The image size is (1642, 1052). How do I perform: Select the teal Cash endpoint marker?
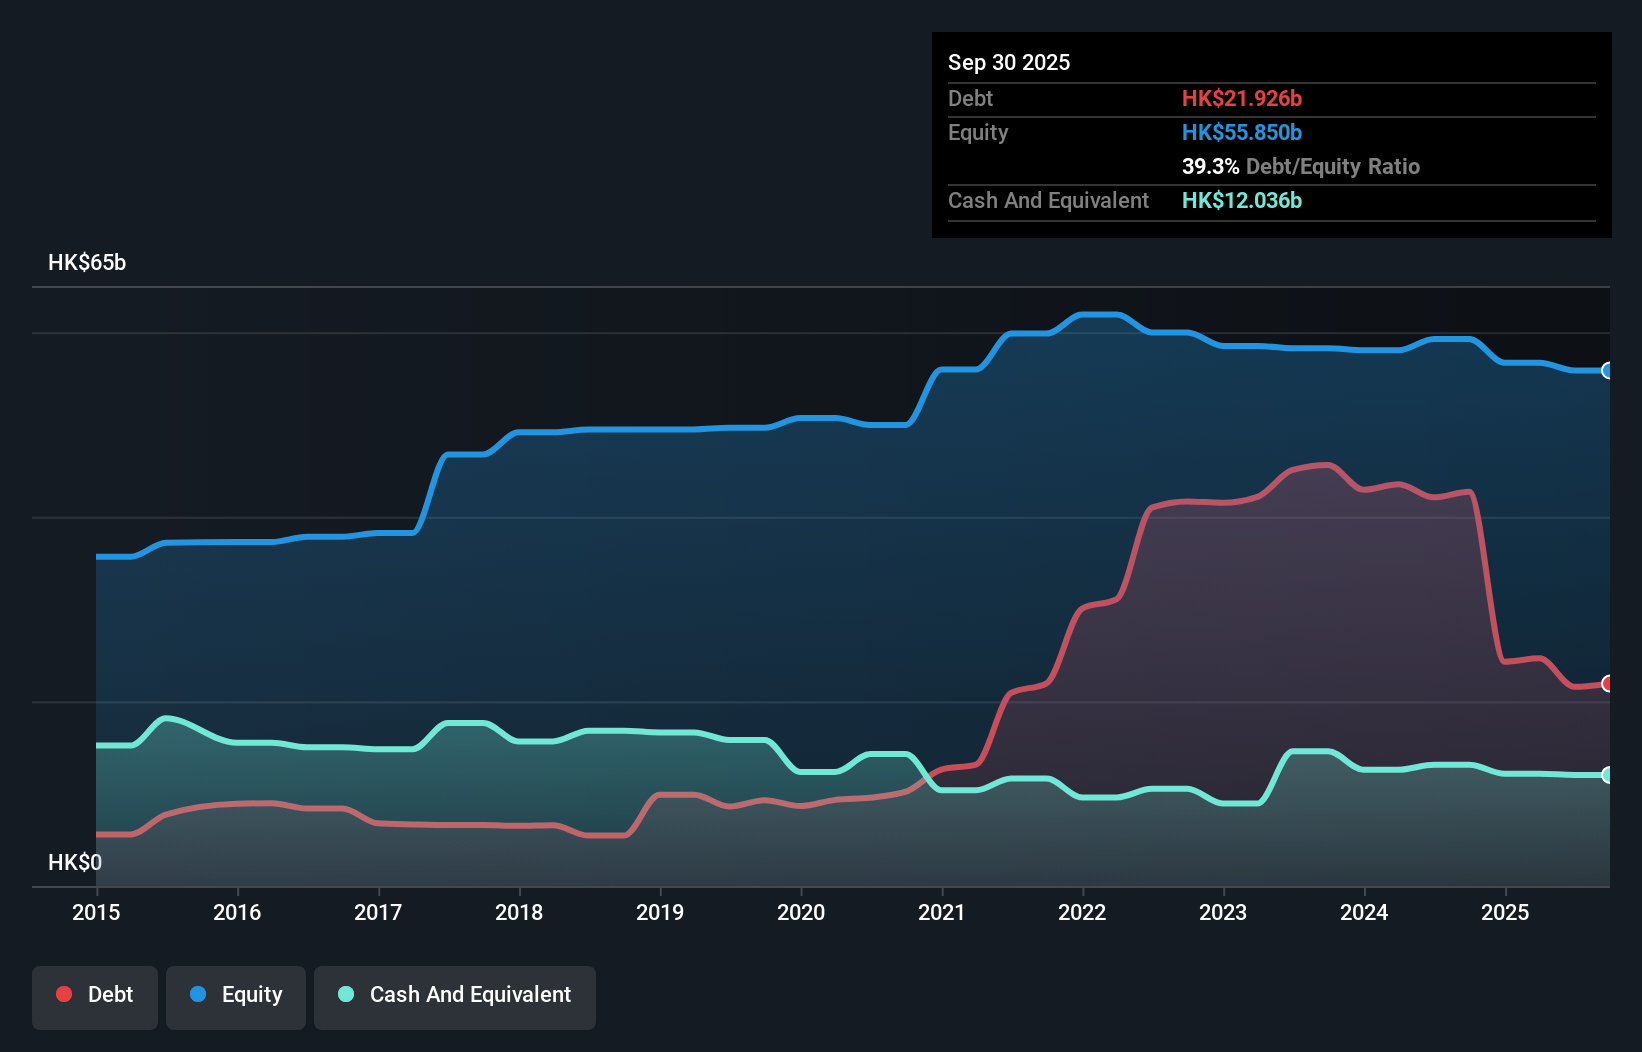click(1607, 775)
